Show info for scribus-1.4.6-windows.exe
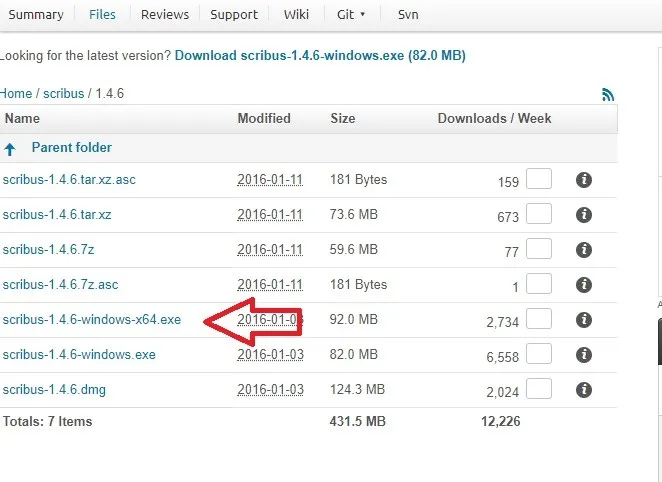The width and height of the screenshot is (662, 482). click(x=583, y=355)
